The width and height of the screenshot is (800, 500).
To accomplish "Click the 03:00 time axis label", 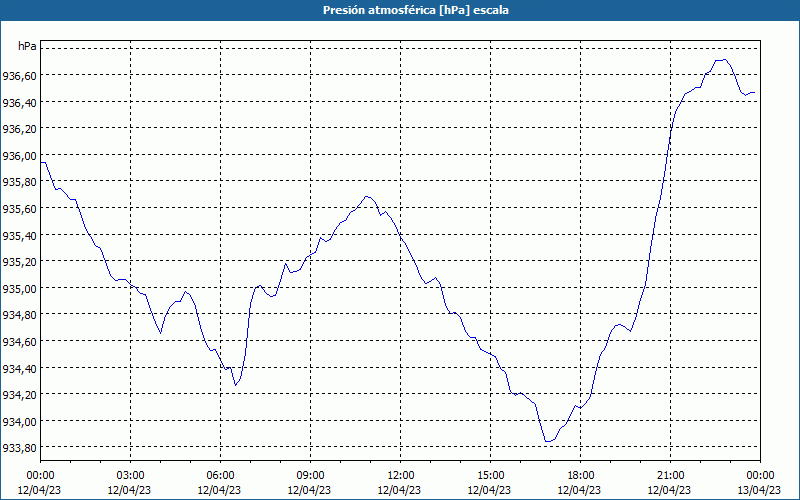I will (x=130, y=476).
